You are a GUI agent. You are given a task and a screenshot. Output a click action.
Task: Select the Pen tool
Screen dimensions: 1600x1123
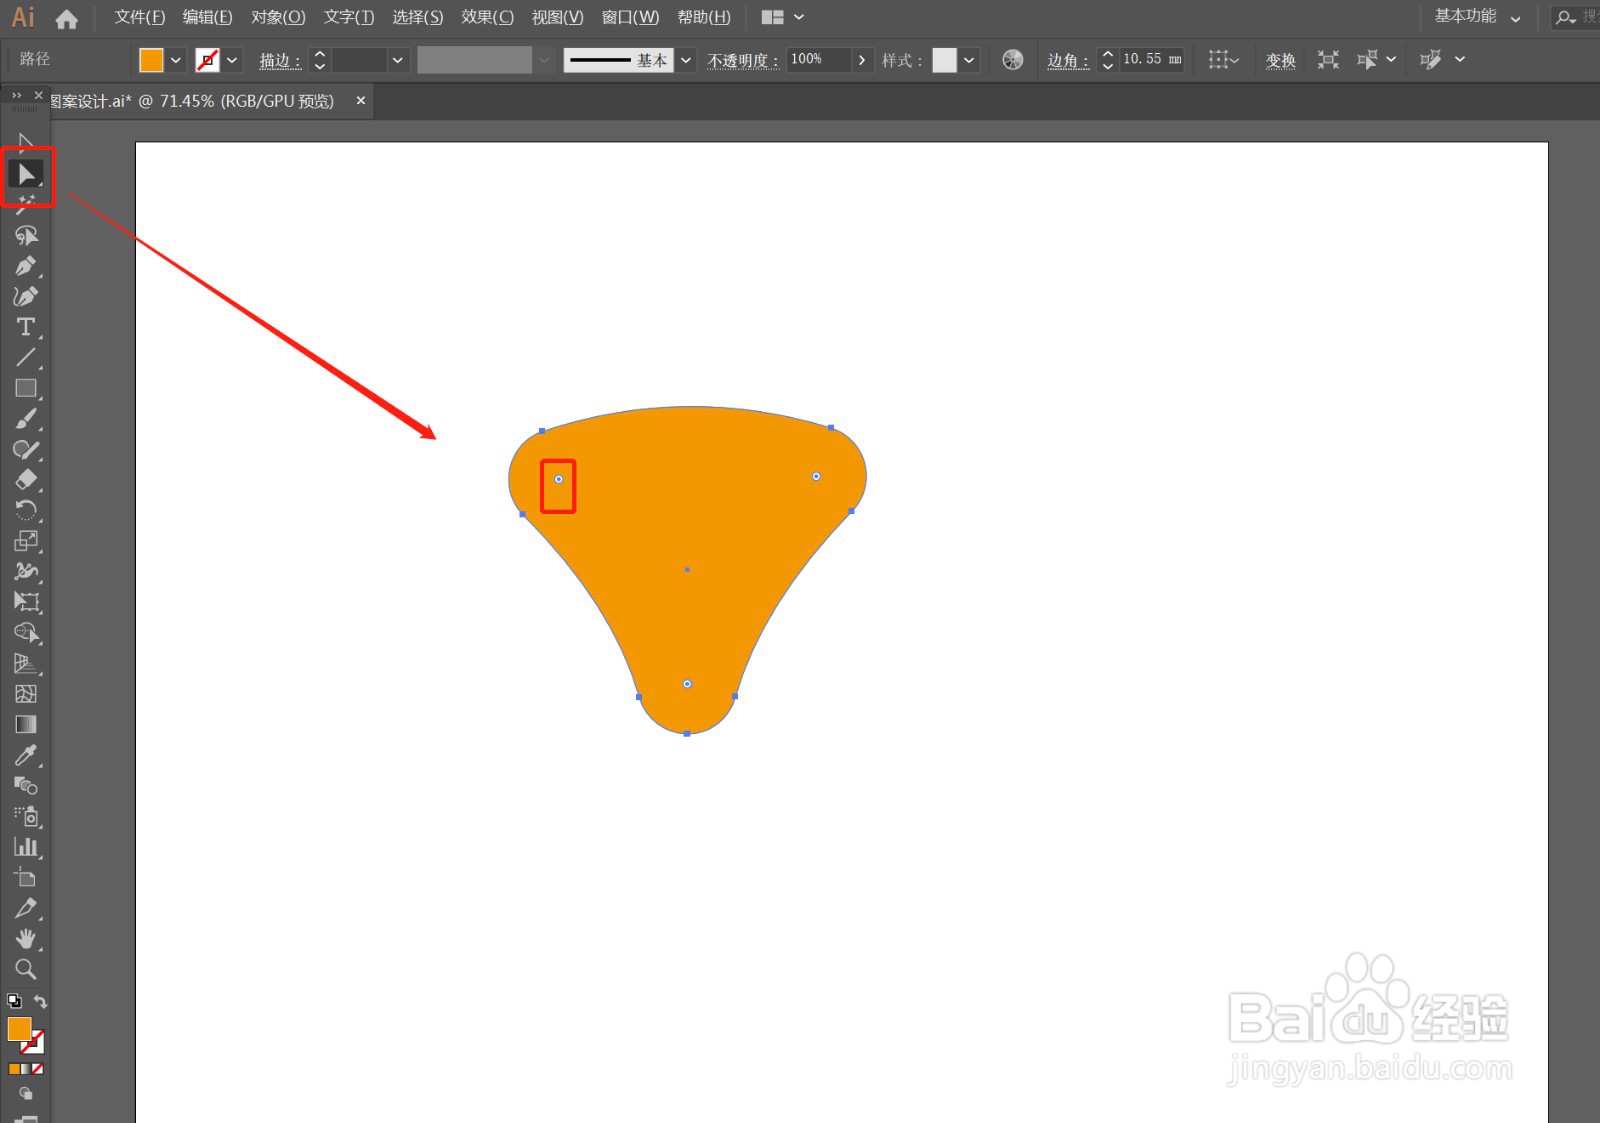click(x=26, y=266)
